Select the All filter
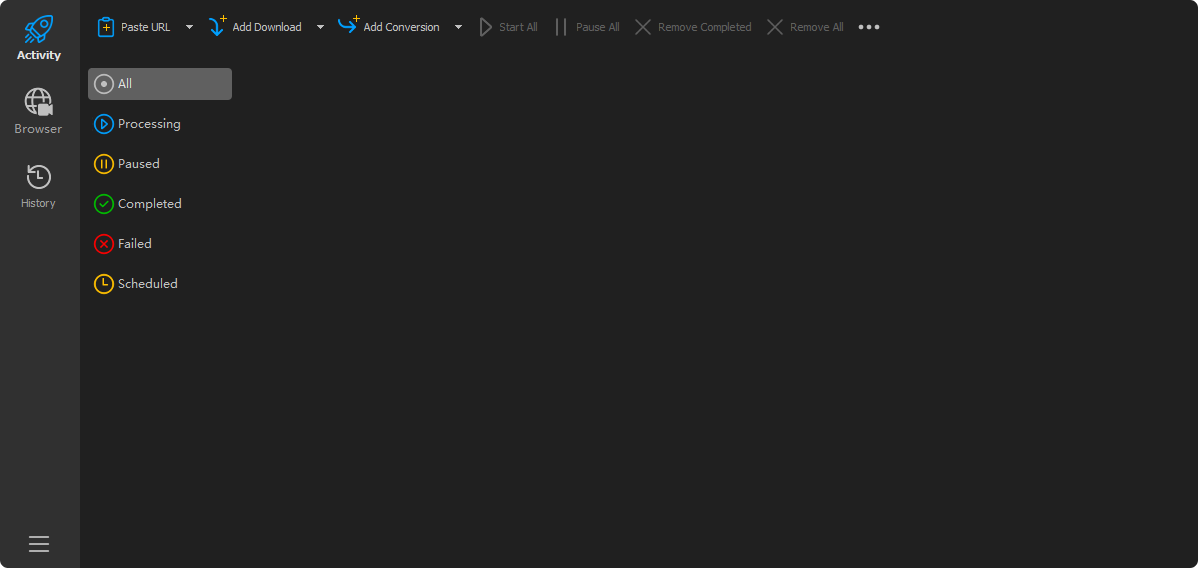Screen dimensions: 1198x568 point(159,84)
